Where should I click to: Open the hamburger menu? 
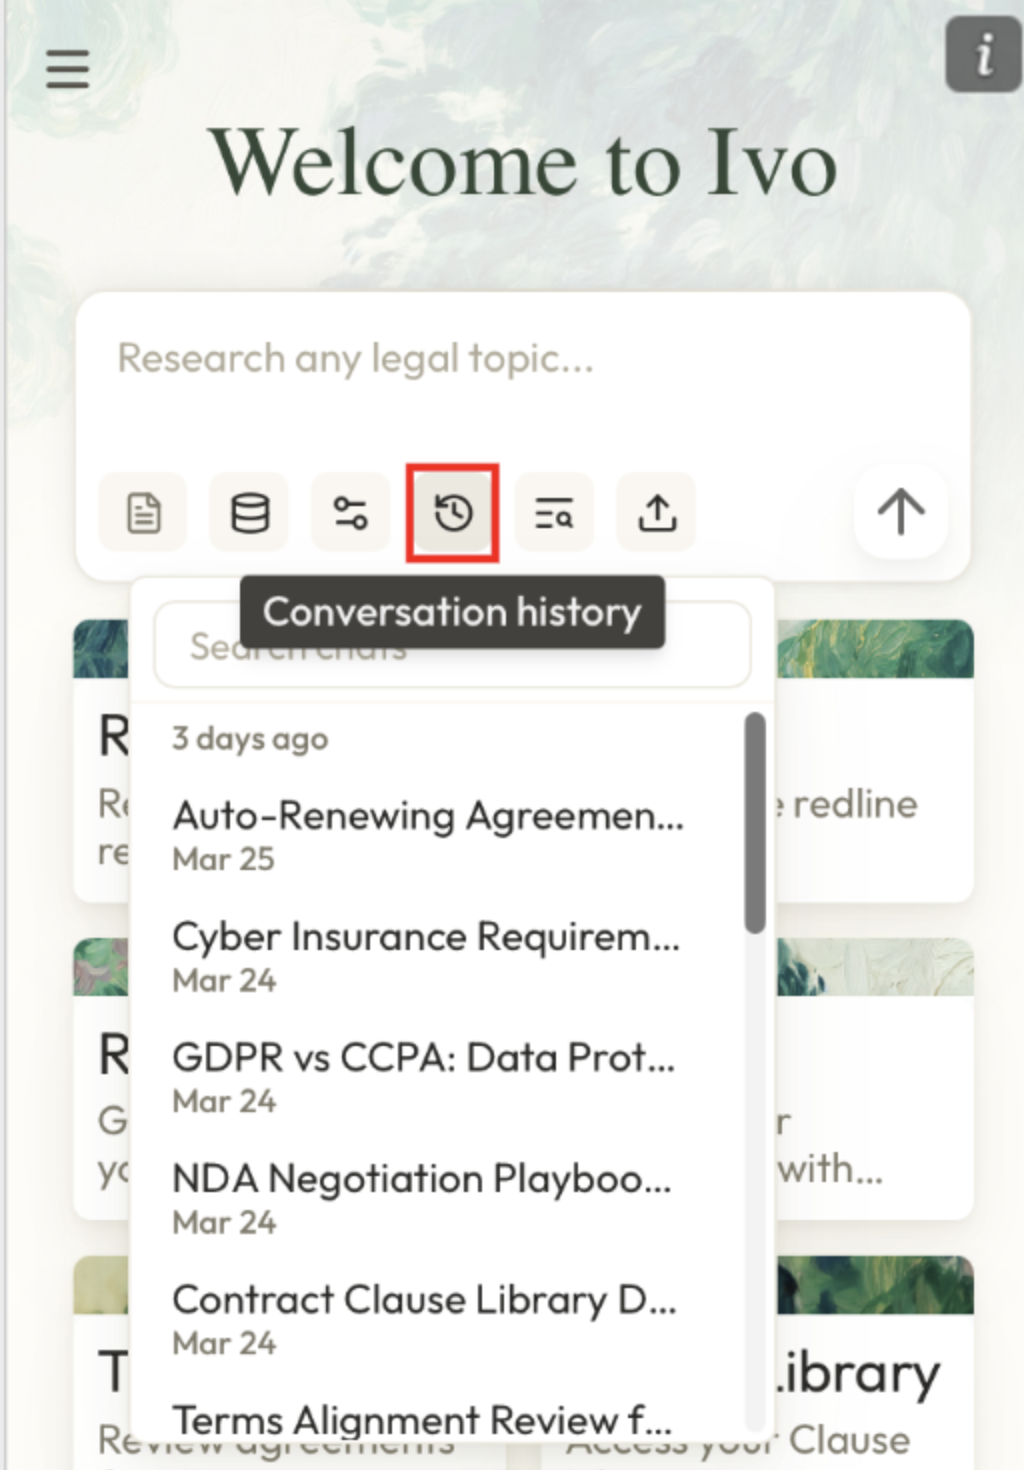point(67,69)
